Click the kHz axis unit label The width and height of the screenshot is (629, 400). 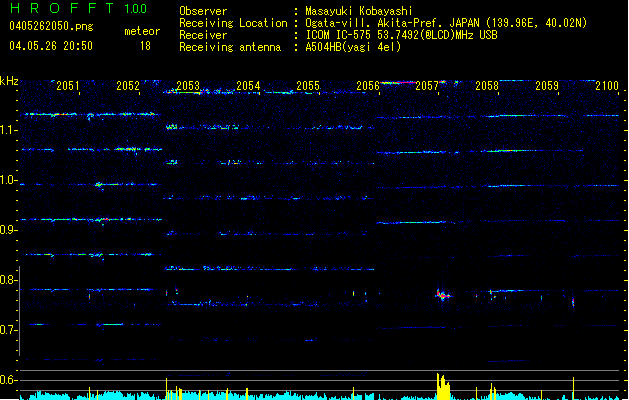click(x=9, y=81)
